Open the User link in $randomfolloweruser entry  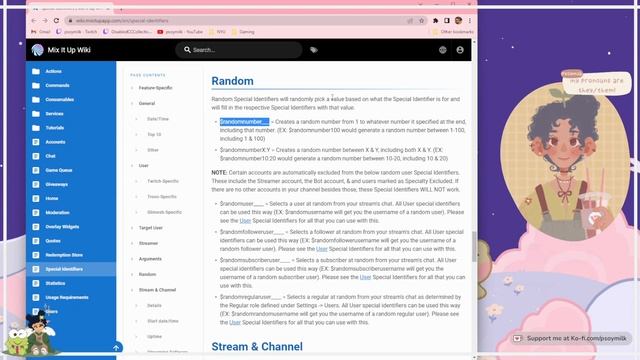tap(322, 249)
